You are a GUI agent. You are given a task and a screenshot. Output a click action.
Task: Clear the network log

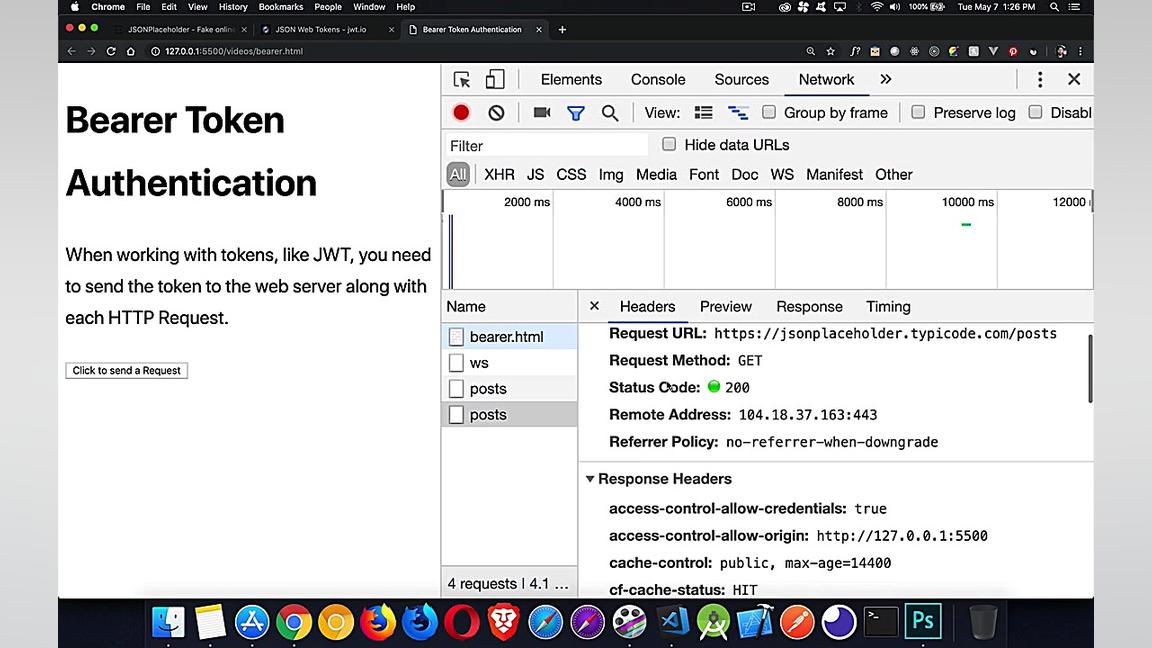click(496, 113)
